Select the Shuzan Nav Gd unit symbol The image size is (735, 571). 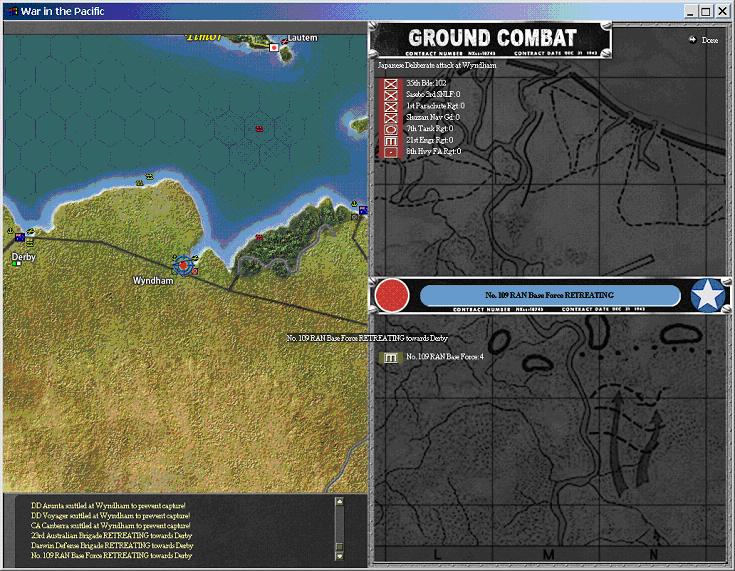390,118
